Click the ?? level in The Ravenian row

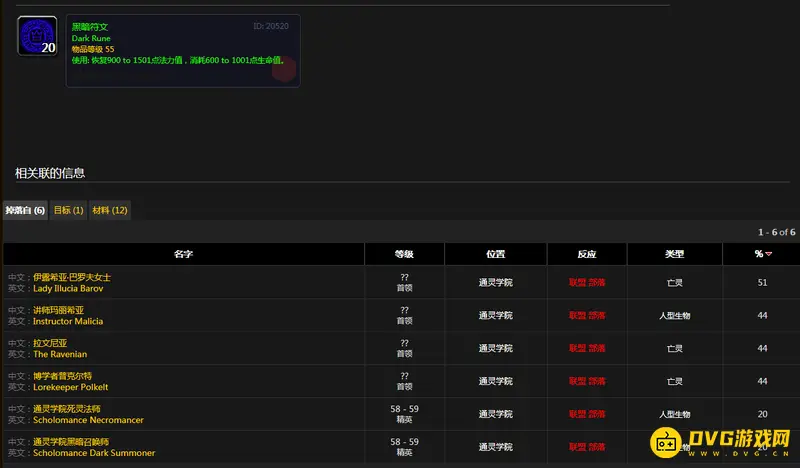coord(404,343)
